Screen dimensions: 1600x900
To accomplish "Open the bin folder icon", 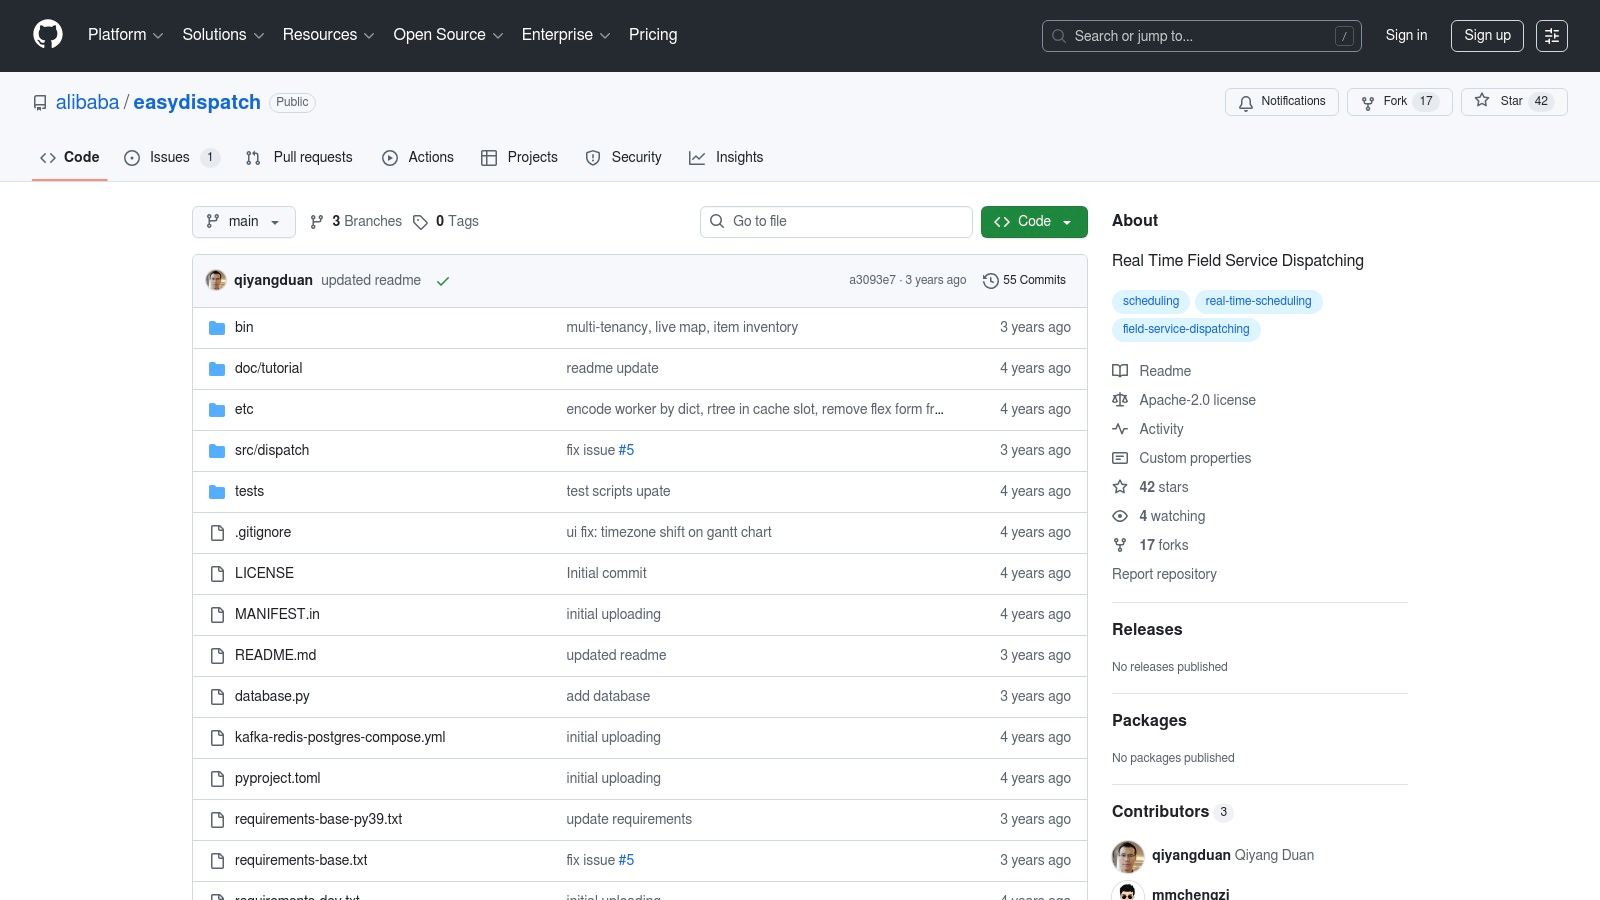I will click(x=217, y=328).
